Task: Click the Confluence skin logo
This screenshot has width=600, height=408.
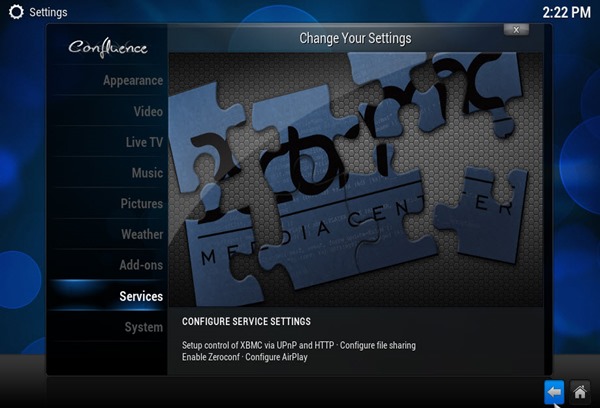Action: pos(108,48)
